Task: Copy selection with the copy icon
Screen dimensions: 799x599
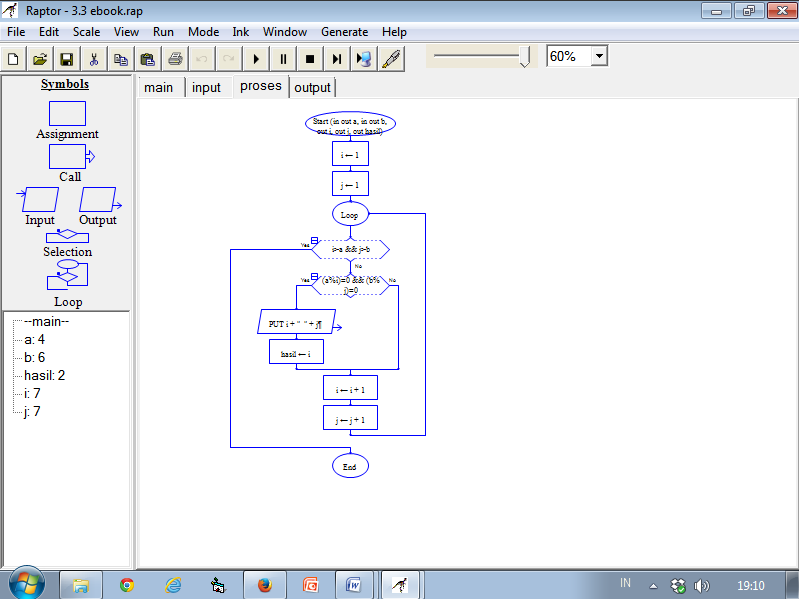Action: pos(121,59)
